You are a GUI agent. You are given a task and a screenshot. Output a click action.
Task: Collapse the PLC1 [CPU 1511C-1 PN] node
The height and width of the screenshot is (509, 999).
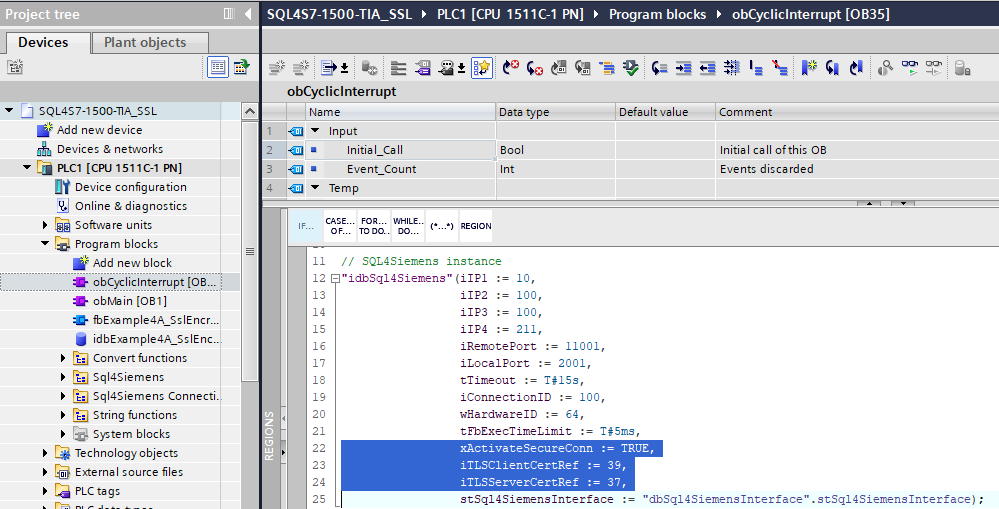27,168
